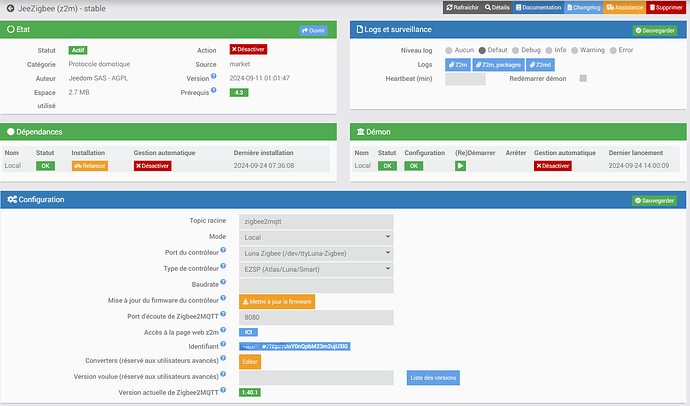This screenshot has height=406, width=690.
Task: Show help for Converters
Action: tap(223, 358)
